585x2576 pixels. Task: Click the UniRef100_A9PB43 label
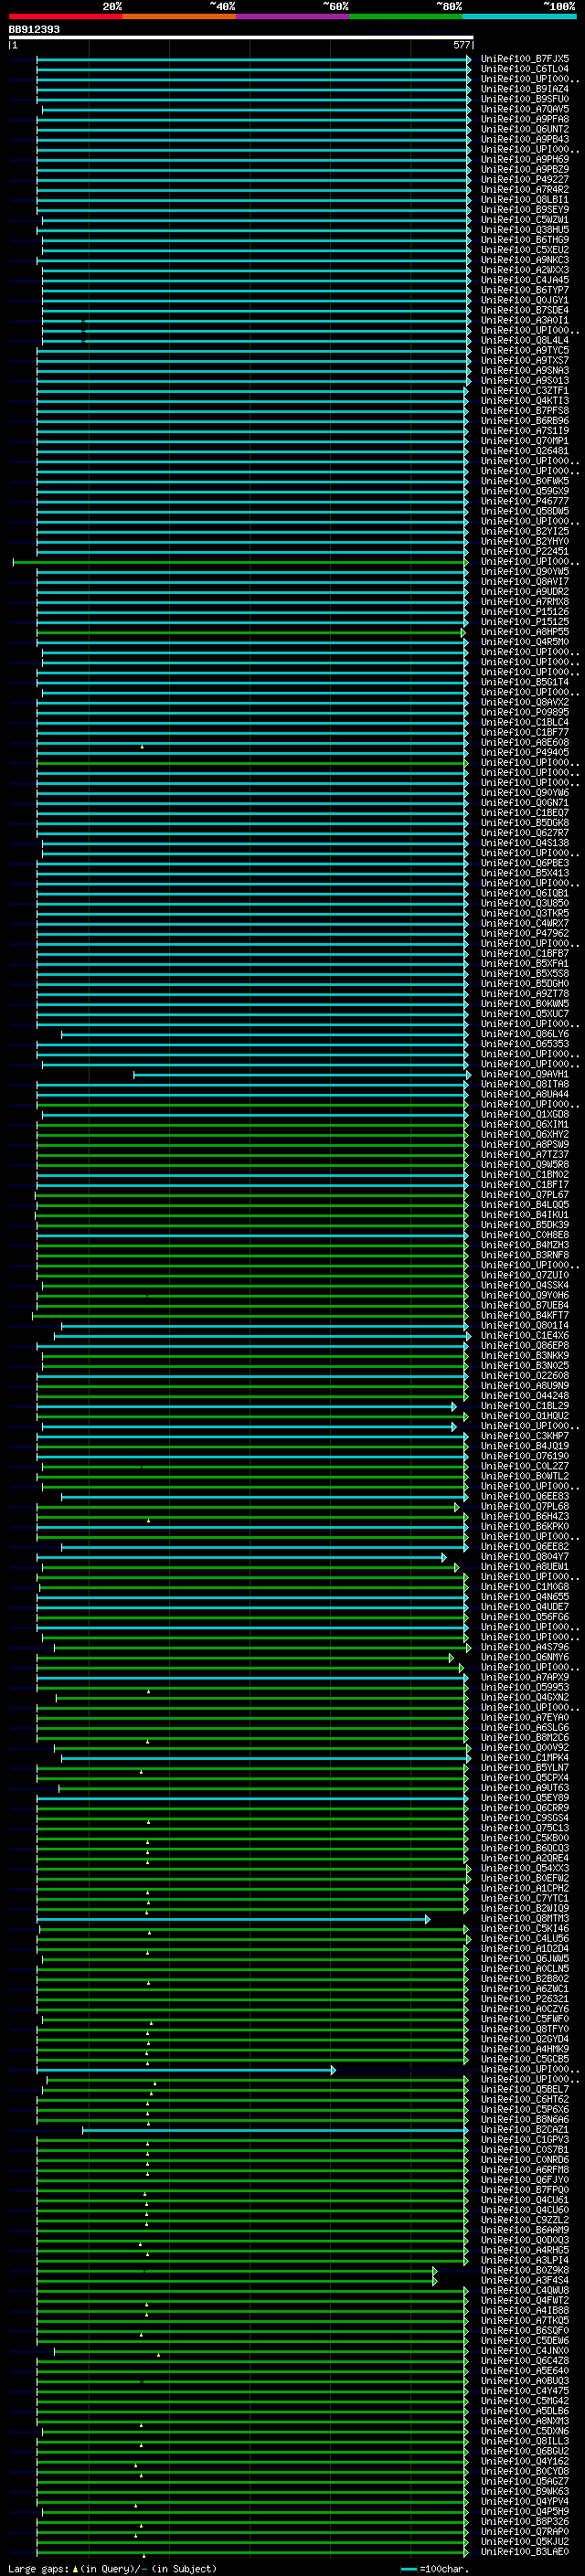[x=525, y=139]
